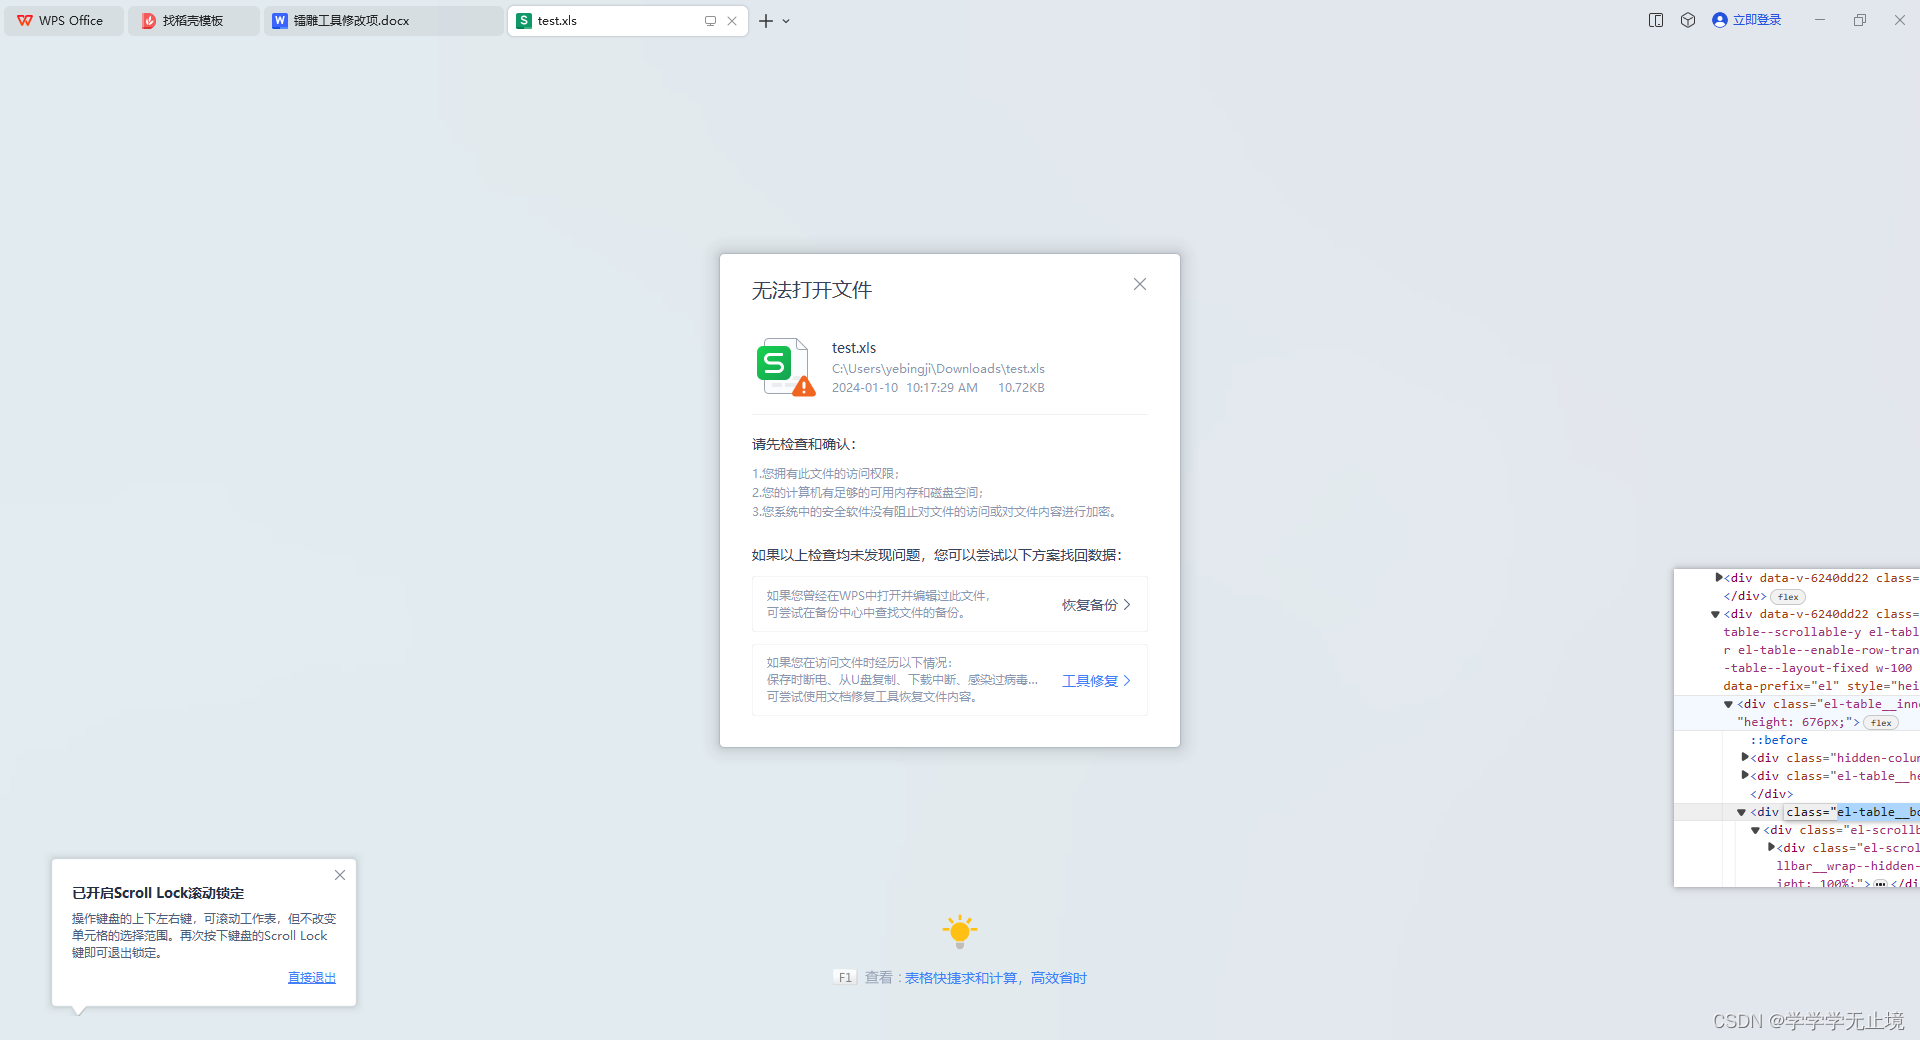Click the chevron next to 工具修复
The image size is (1920, 1040).
click(1127, 681)
